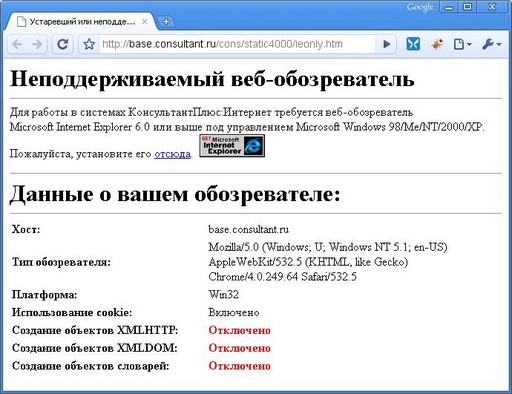
Task: Click the 'Включено' cookie status
Action: [234, 312]
